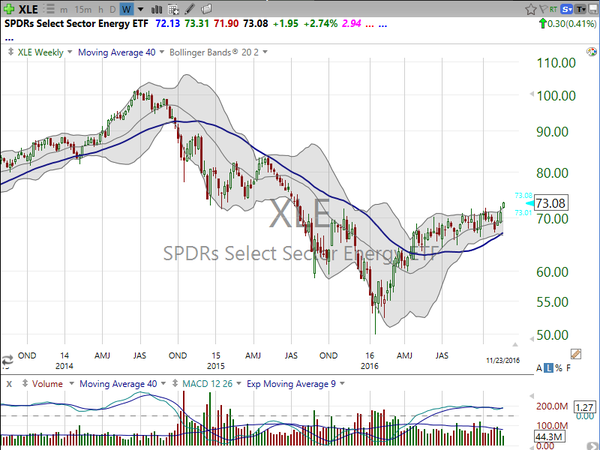Open the volume pane Moving Average 40 dropdown
Viewport: 600px width, 450px height.
coord(163,383)
